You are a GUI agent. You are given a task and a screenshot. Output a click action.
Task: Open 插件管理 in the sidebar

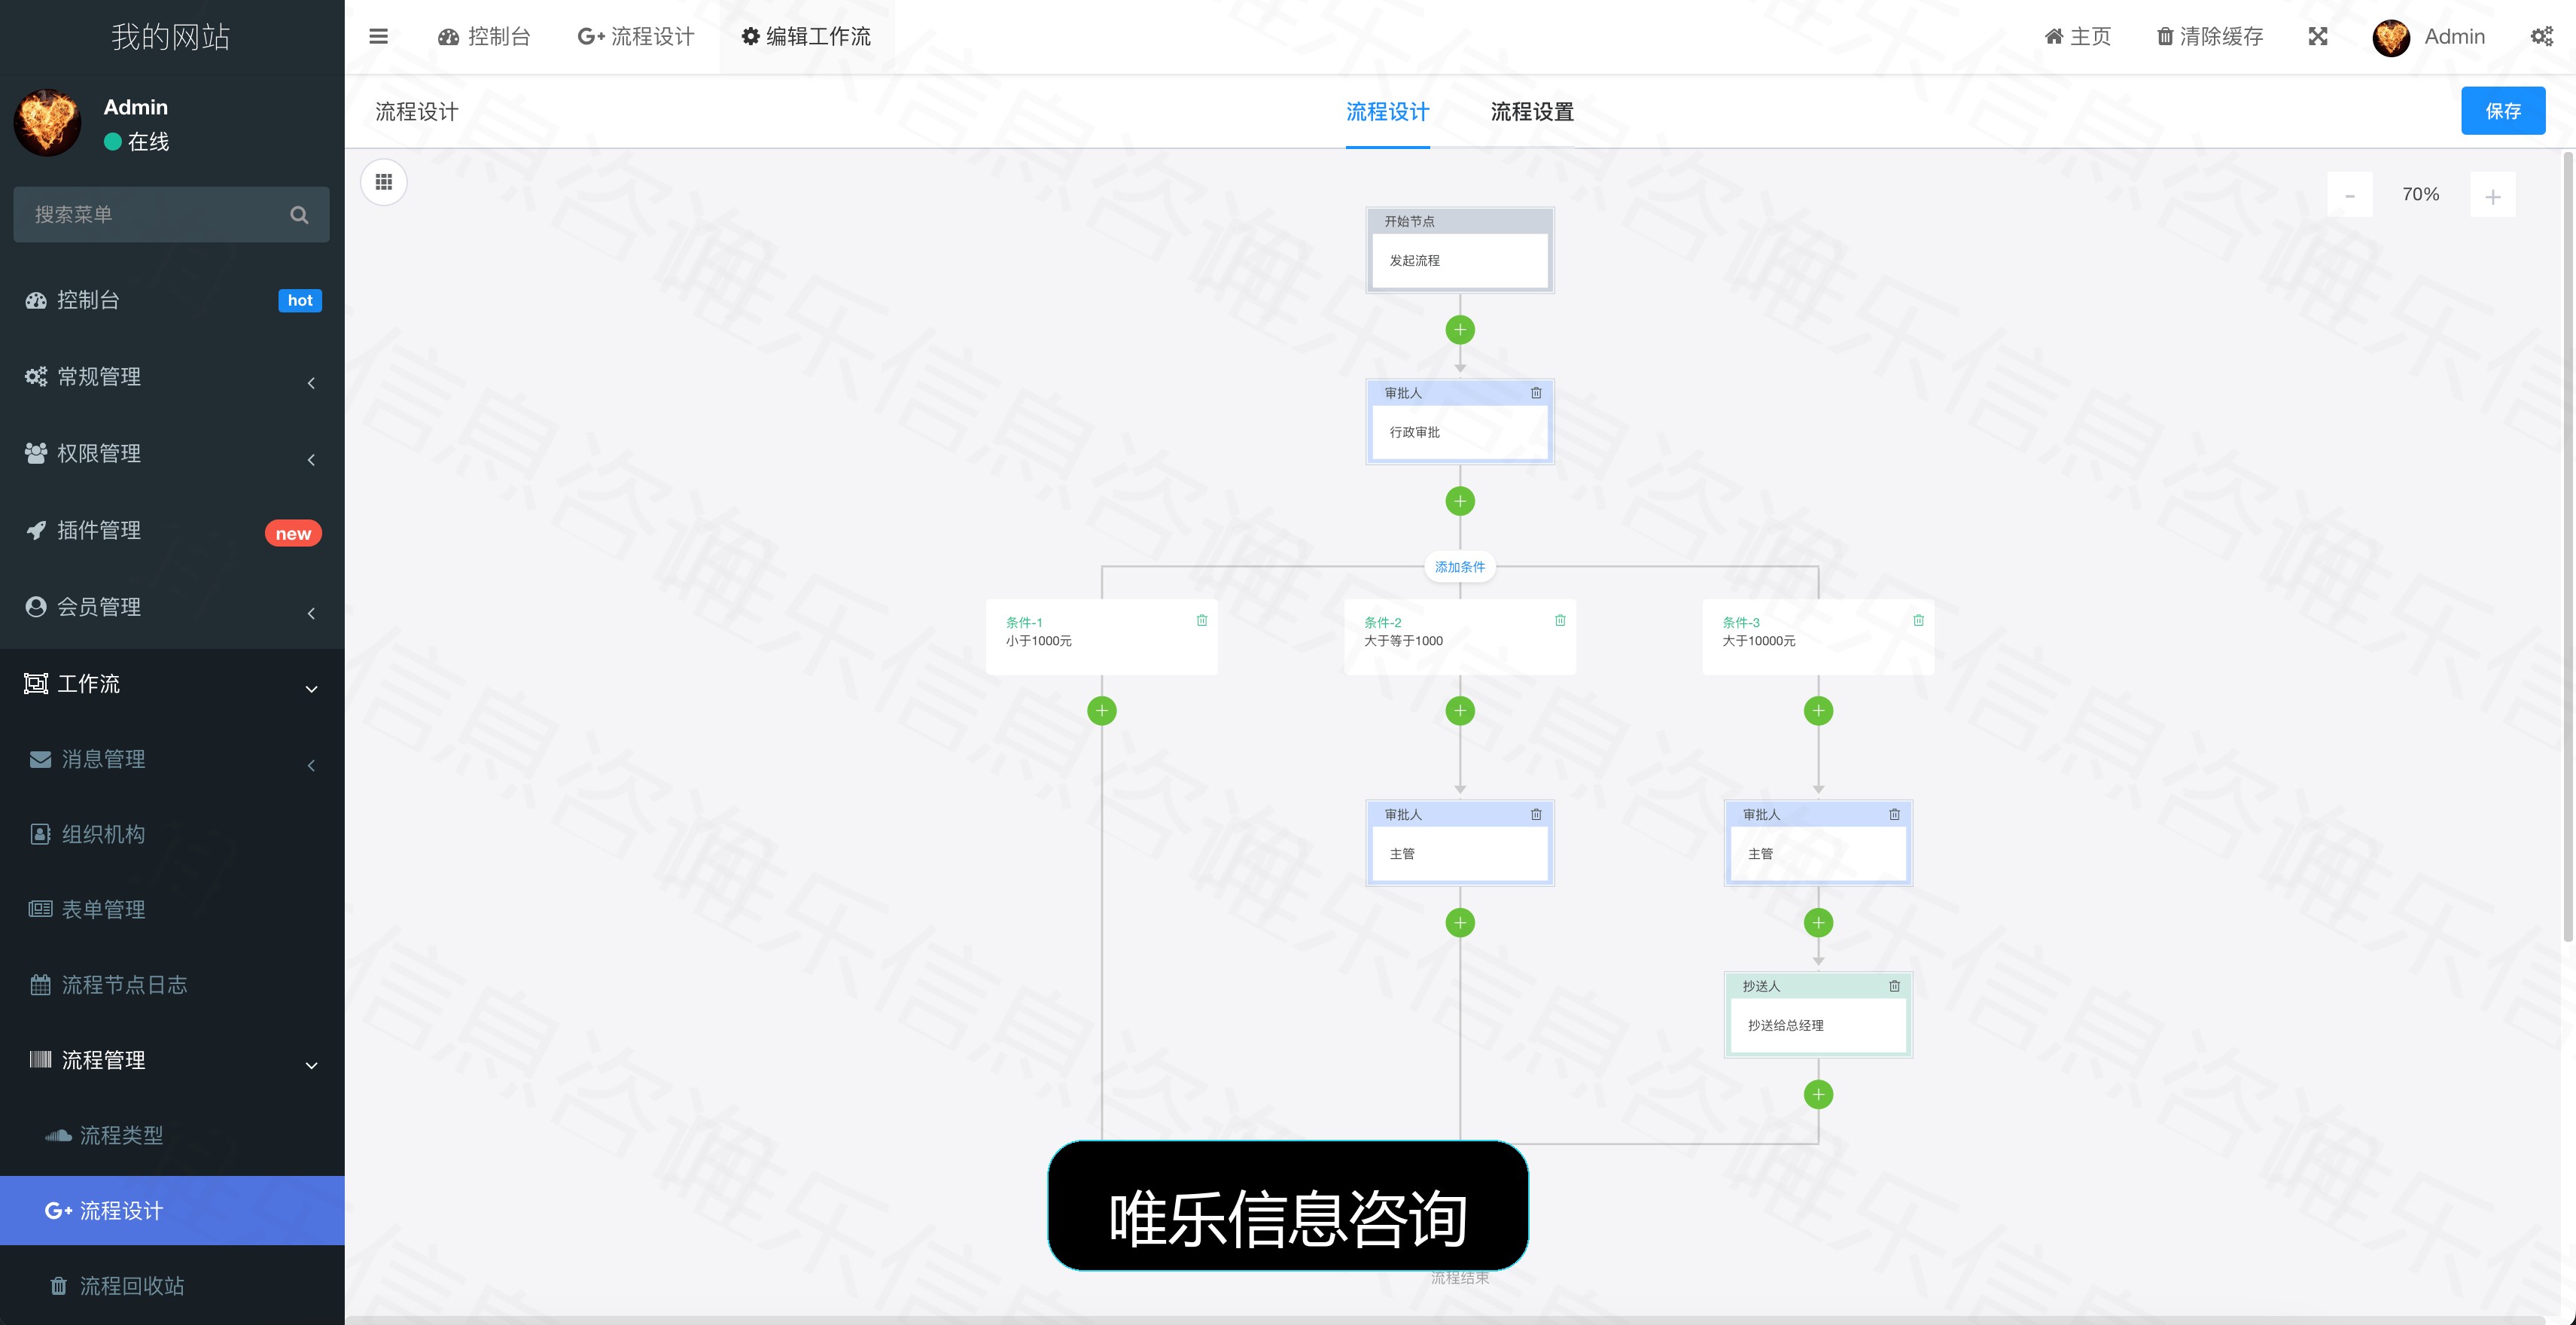pos(172,530)
